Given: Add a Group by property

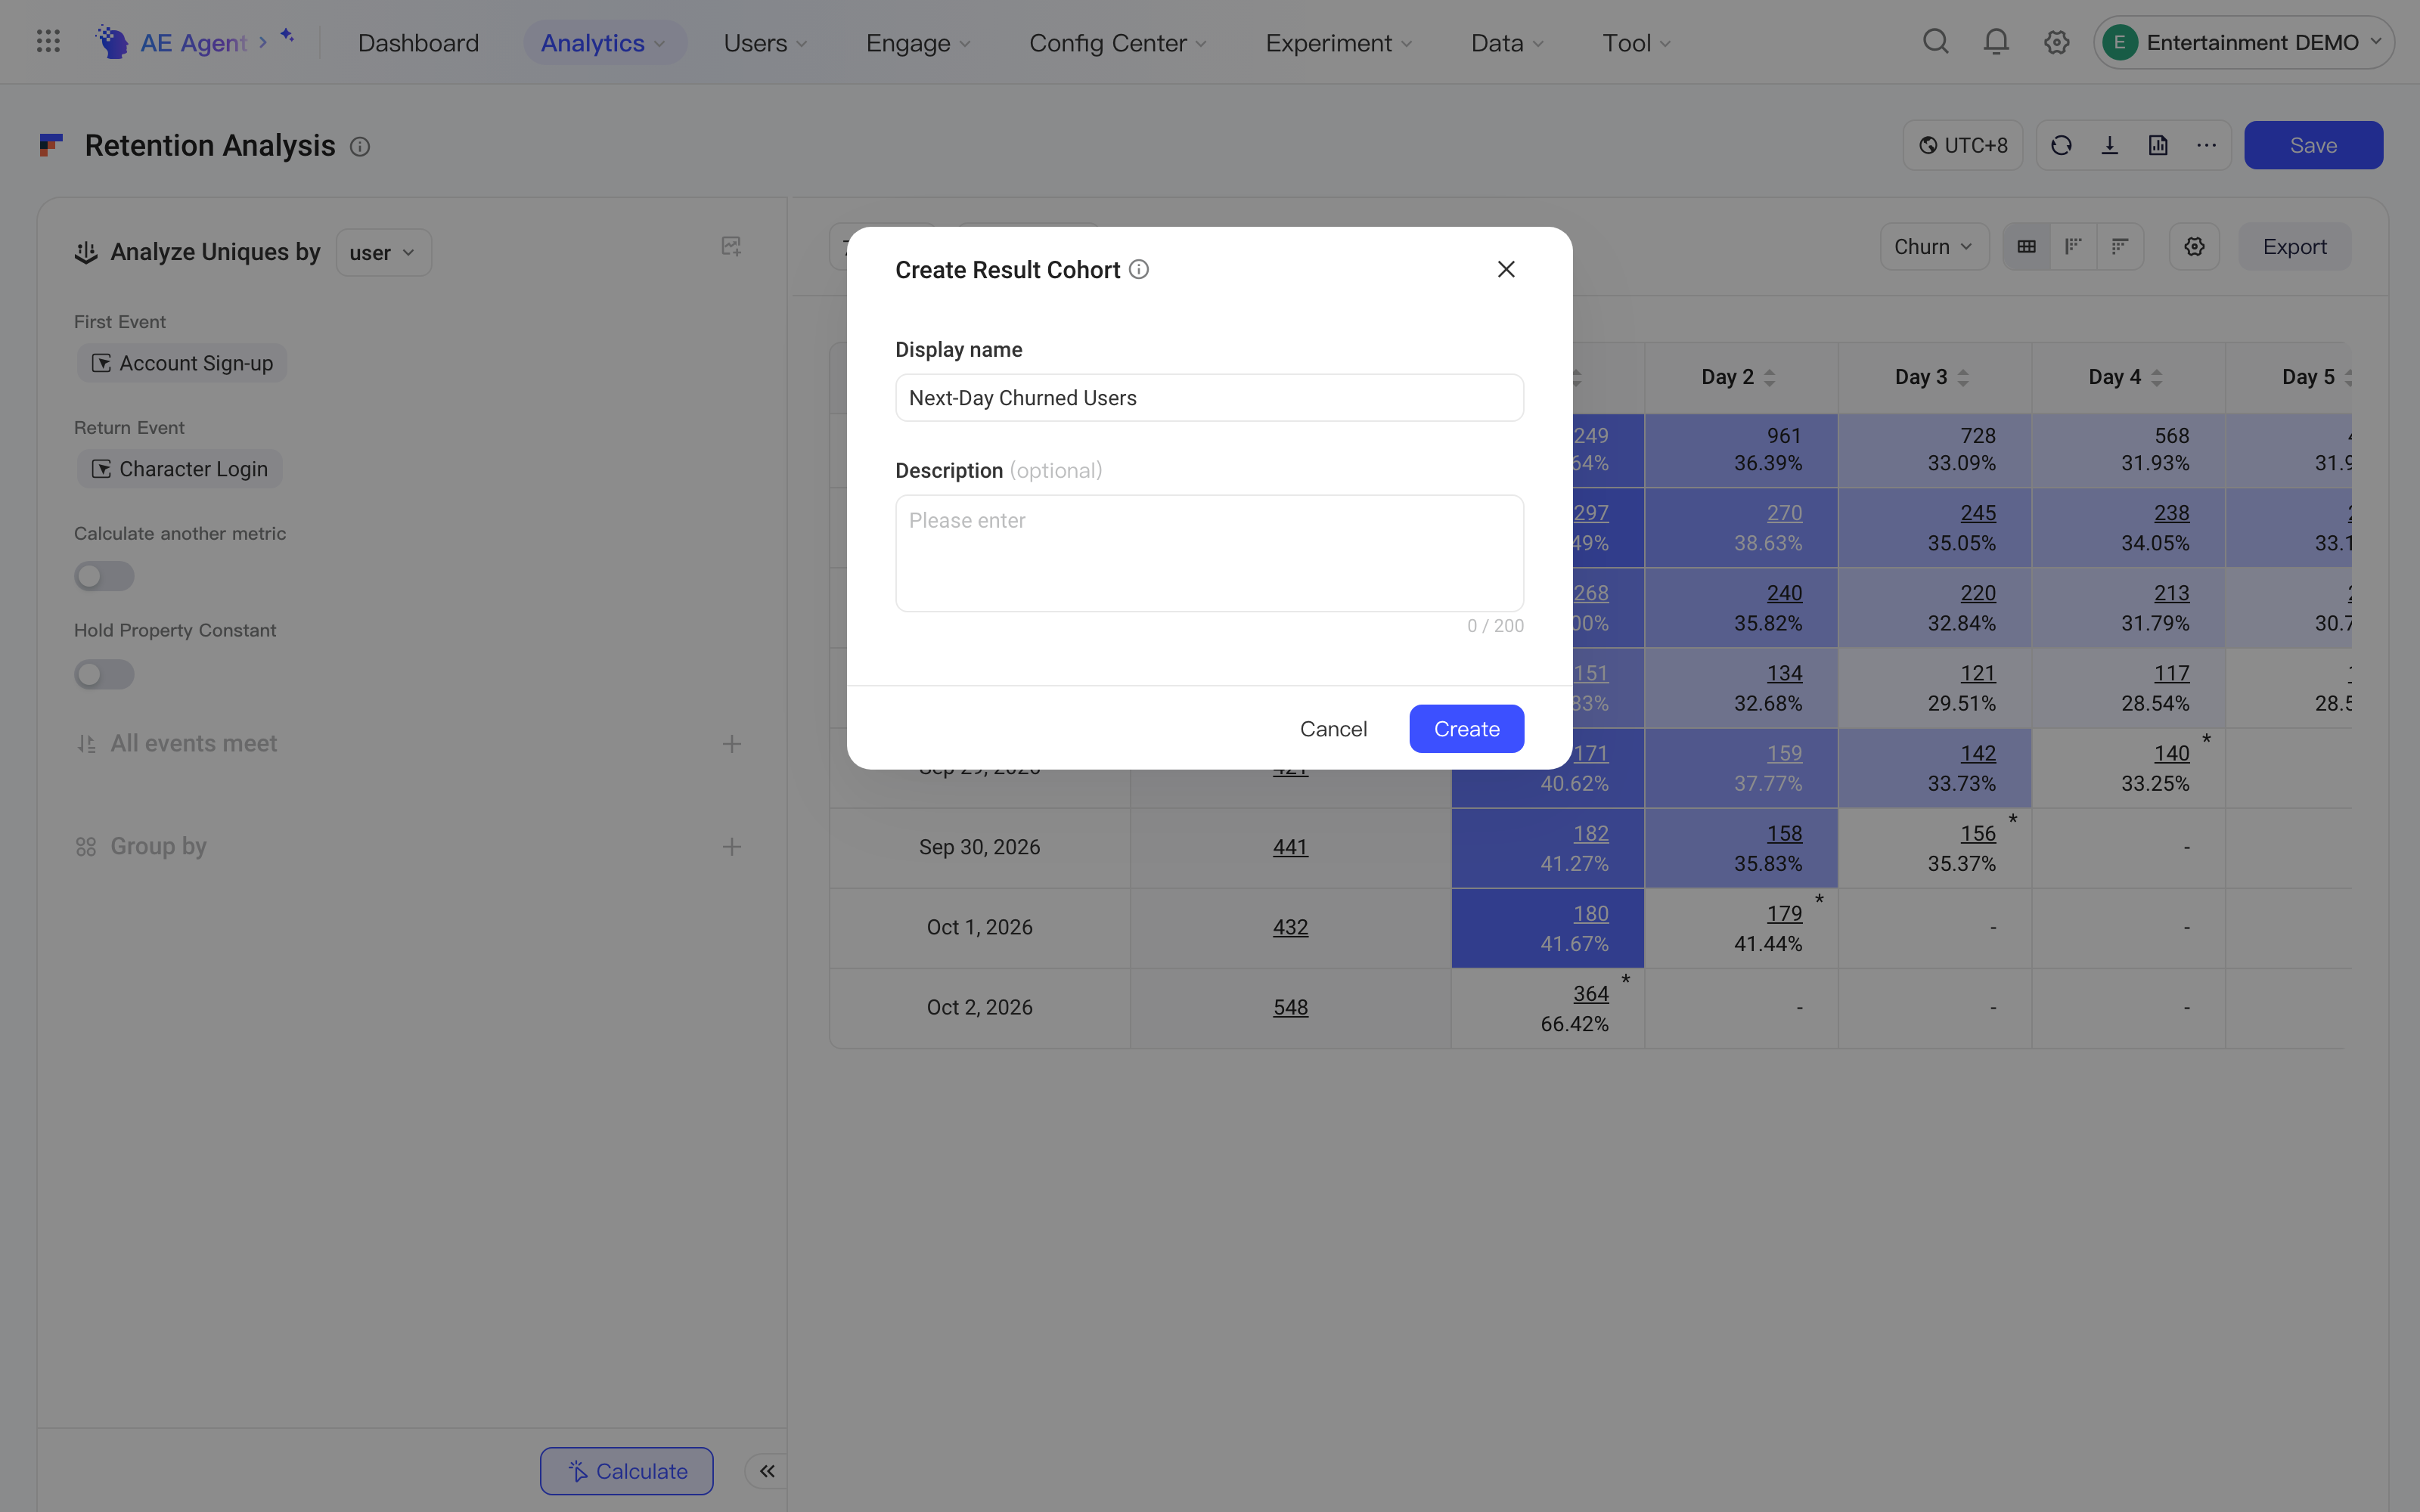Looking at the screenshot, I should pos(731,847).
